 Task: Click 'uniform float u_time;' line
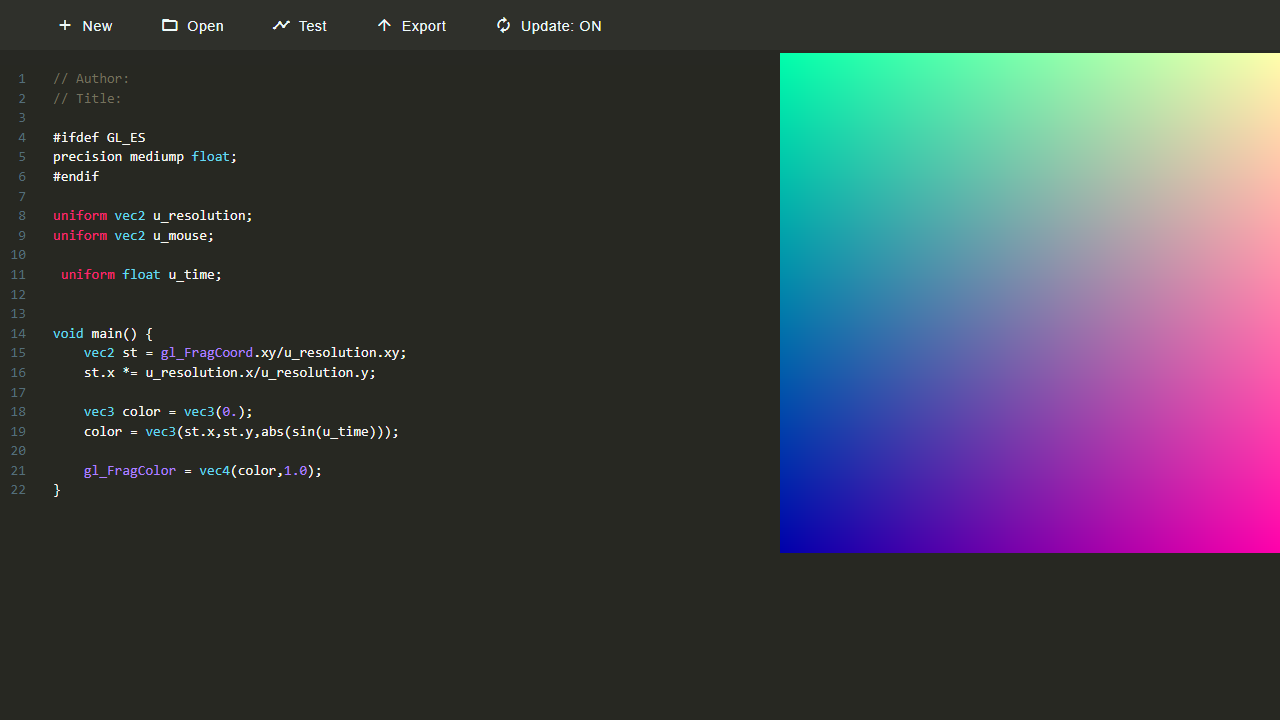coord(141,275)
